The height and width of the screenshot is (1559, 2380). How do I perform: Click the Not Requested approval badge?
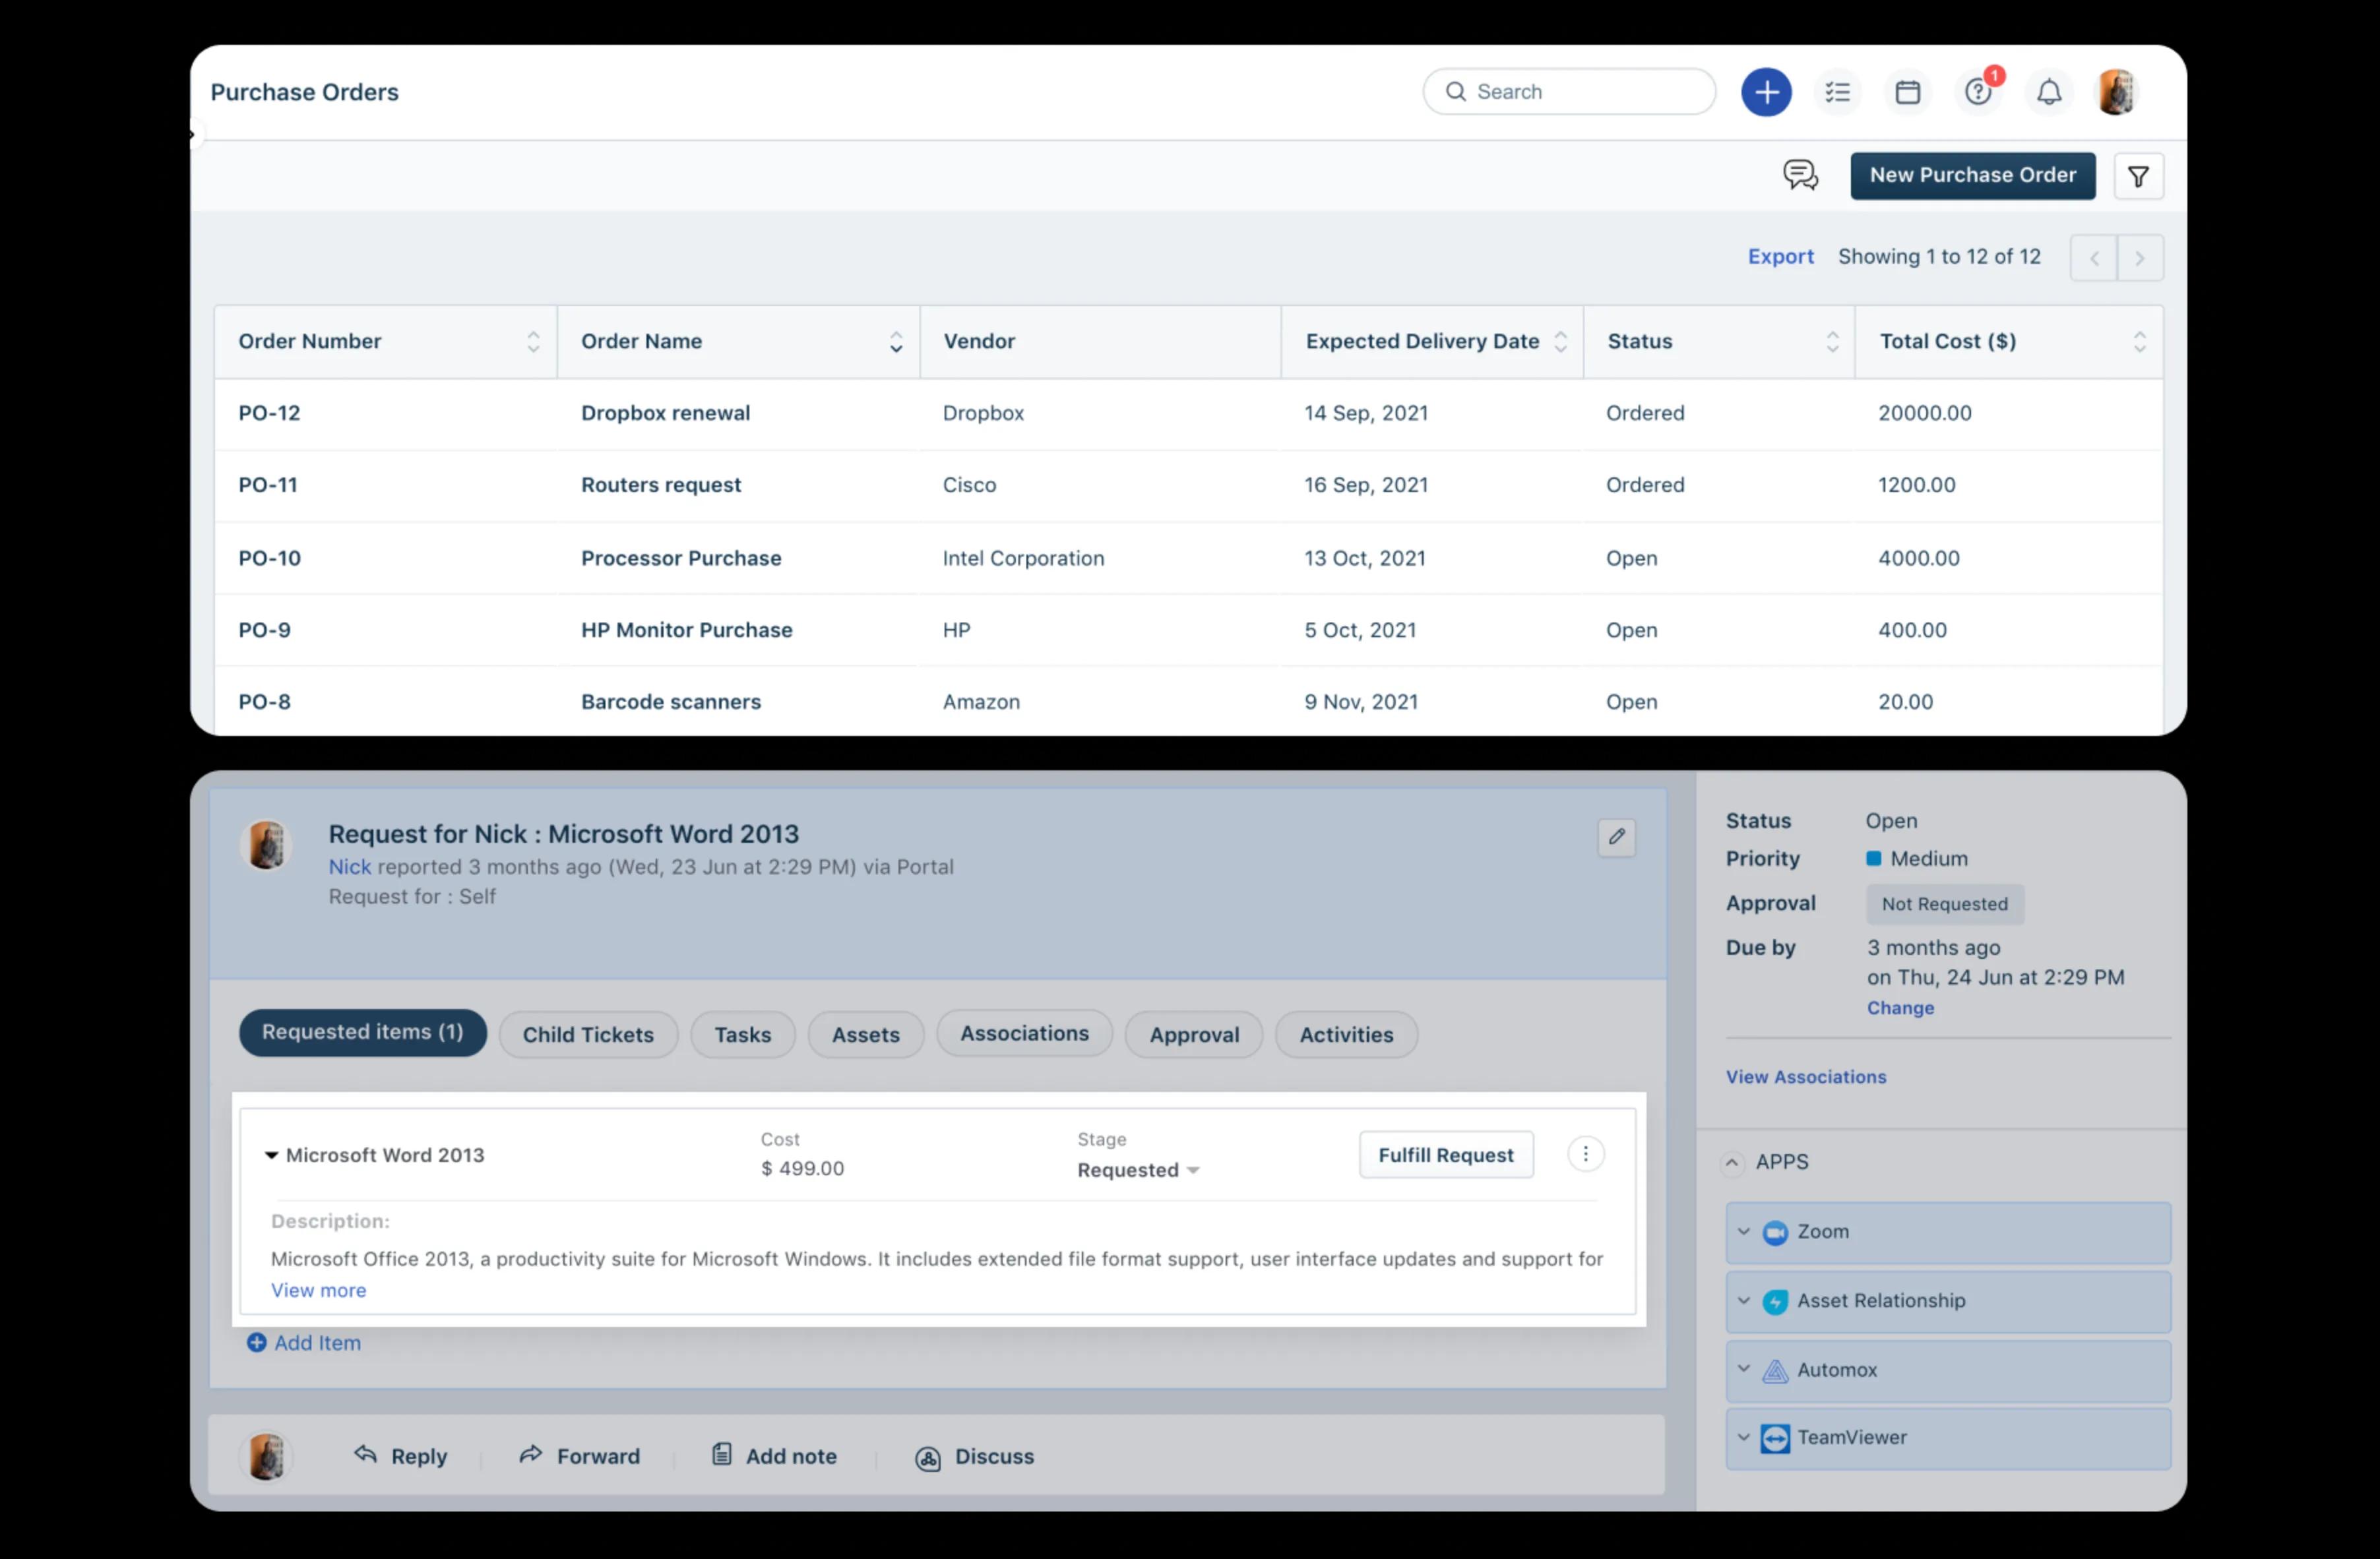pyautogui.click(x=1944, y=904)
